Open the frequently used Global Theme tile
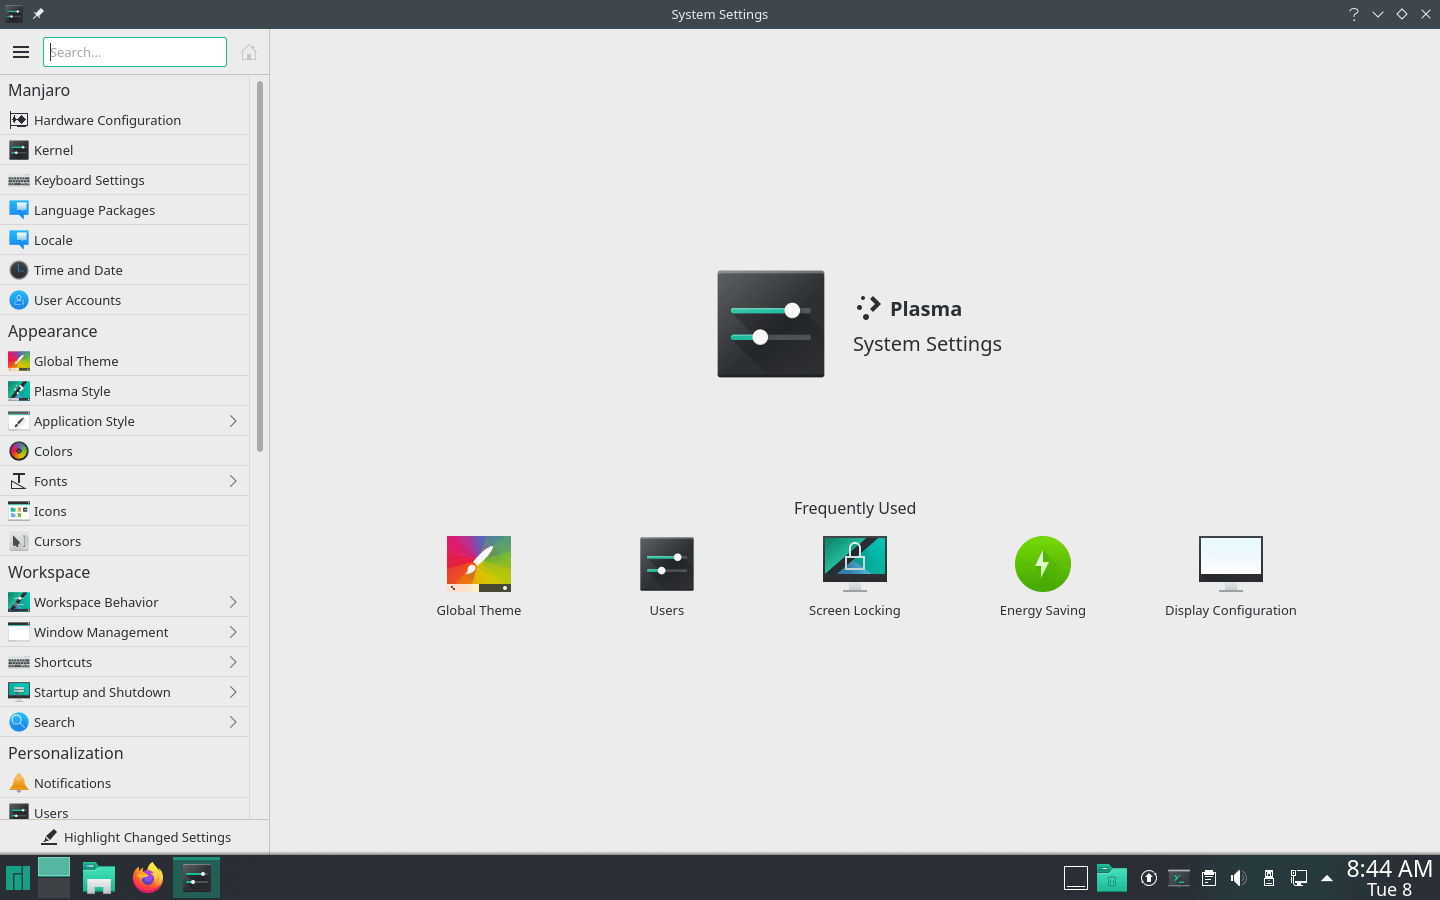 click(479, 577)
